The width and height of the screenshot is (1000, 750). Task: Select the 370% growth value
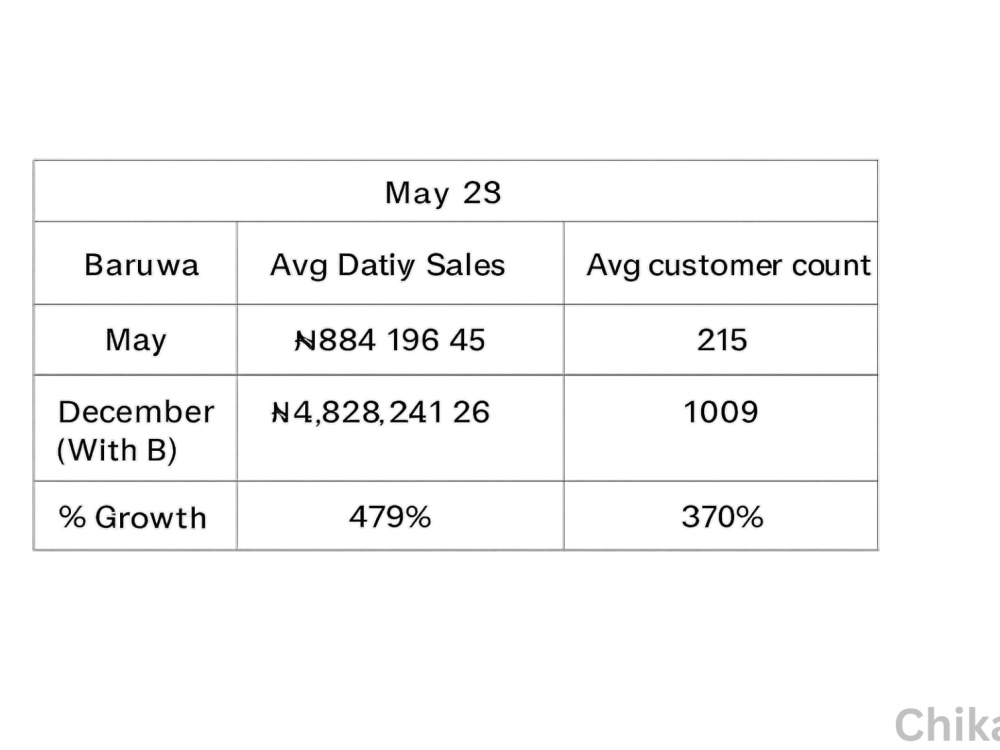[721, 515]
